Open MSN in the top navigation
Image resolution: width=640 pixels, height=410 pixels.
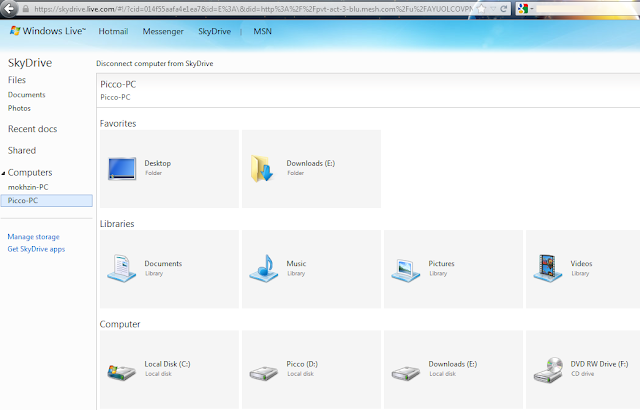click(x=262, y=31)
